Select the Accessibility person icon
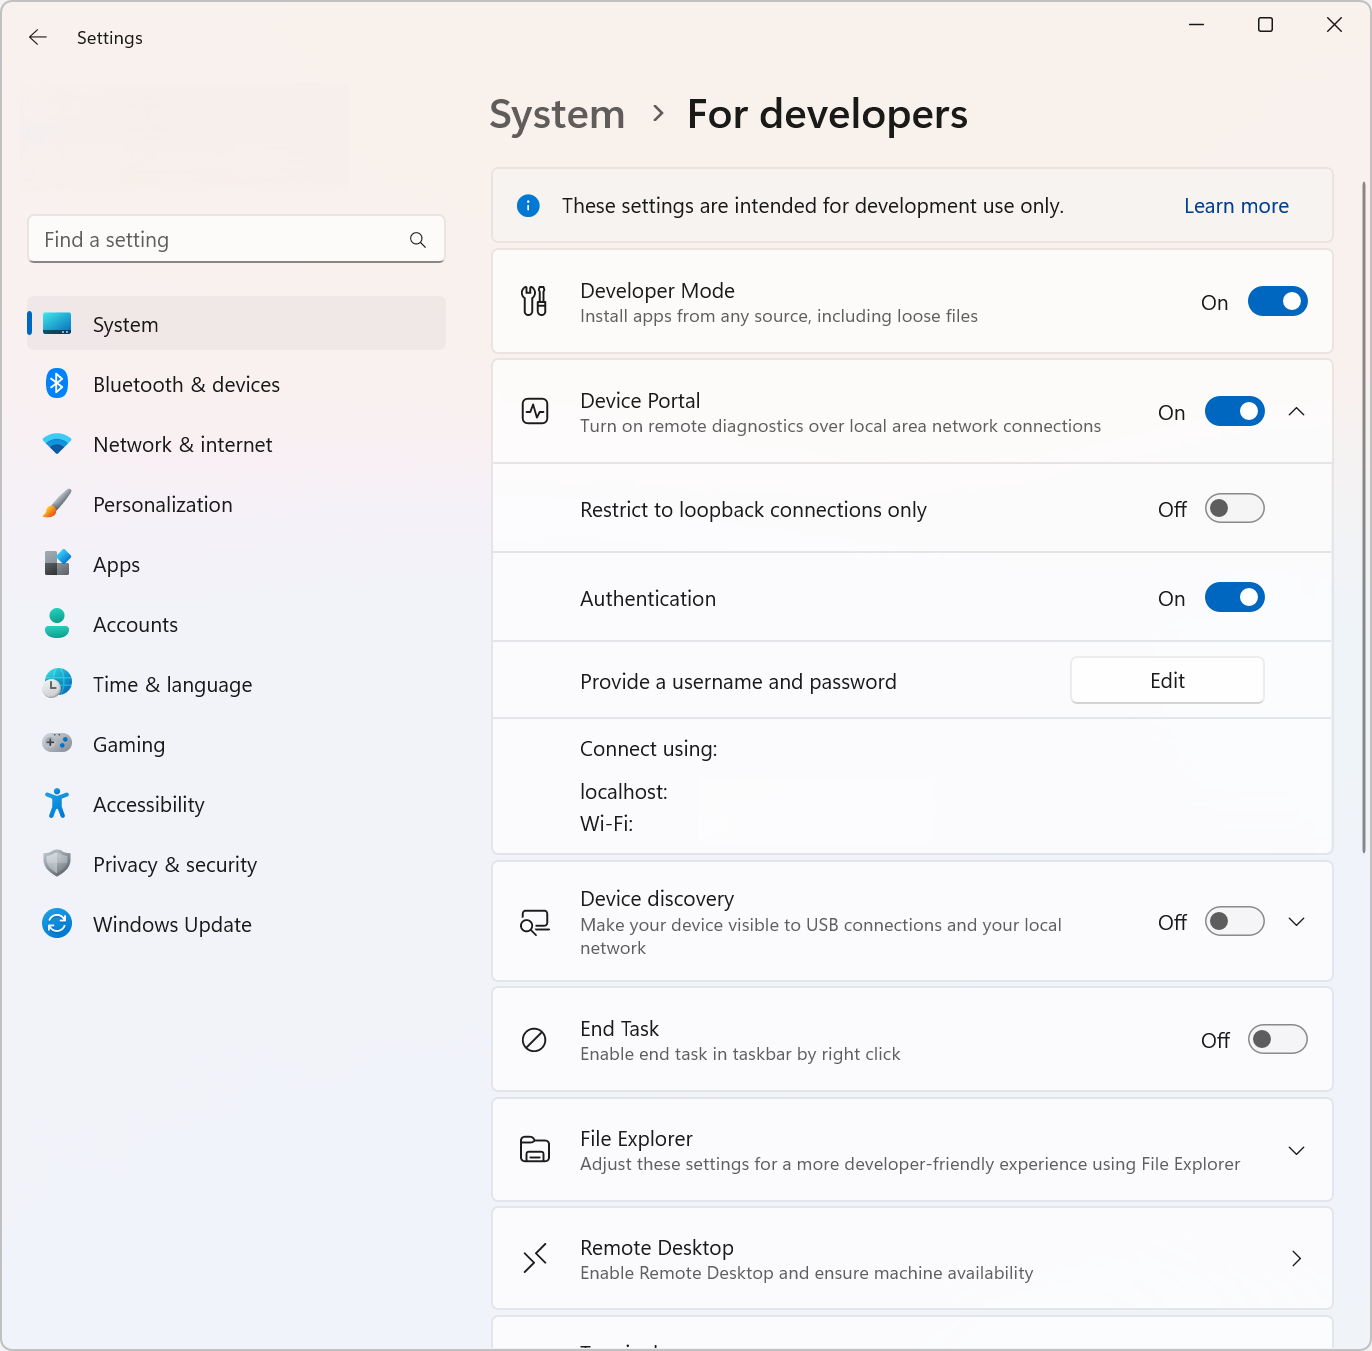 click(x=57, y=803)
